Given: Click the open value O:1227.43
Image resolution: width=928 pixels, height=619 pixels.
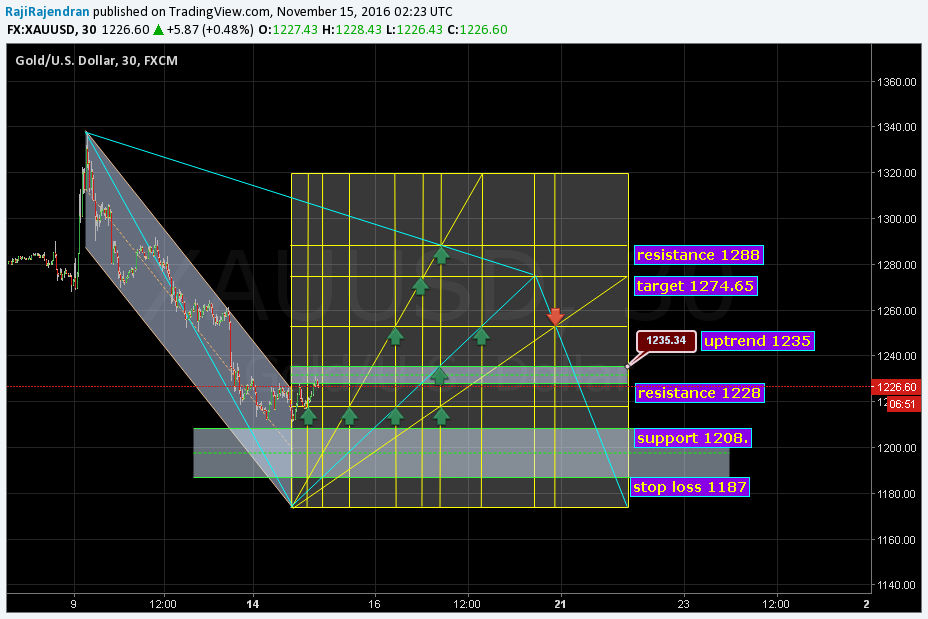Looking at the screenshot, I should (x=288, y=30).
